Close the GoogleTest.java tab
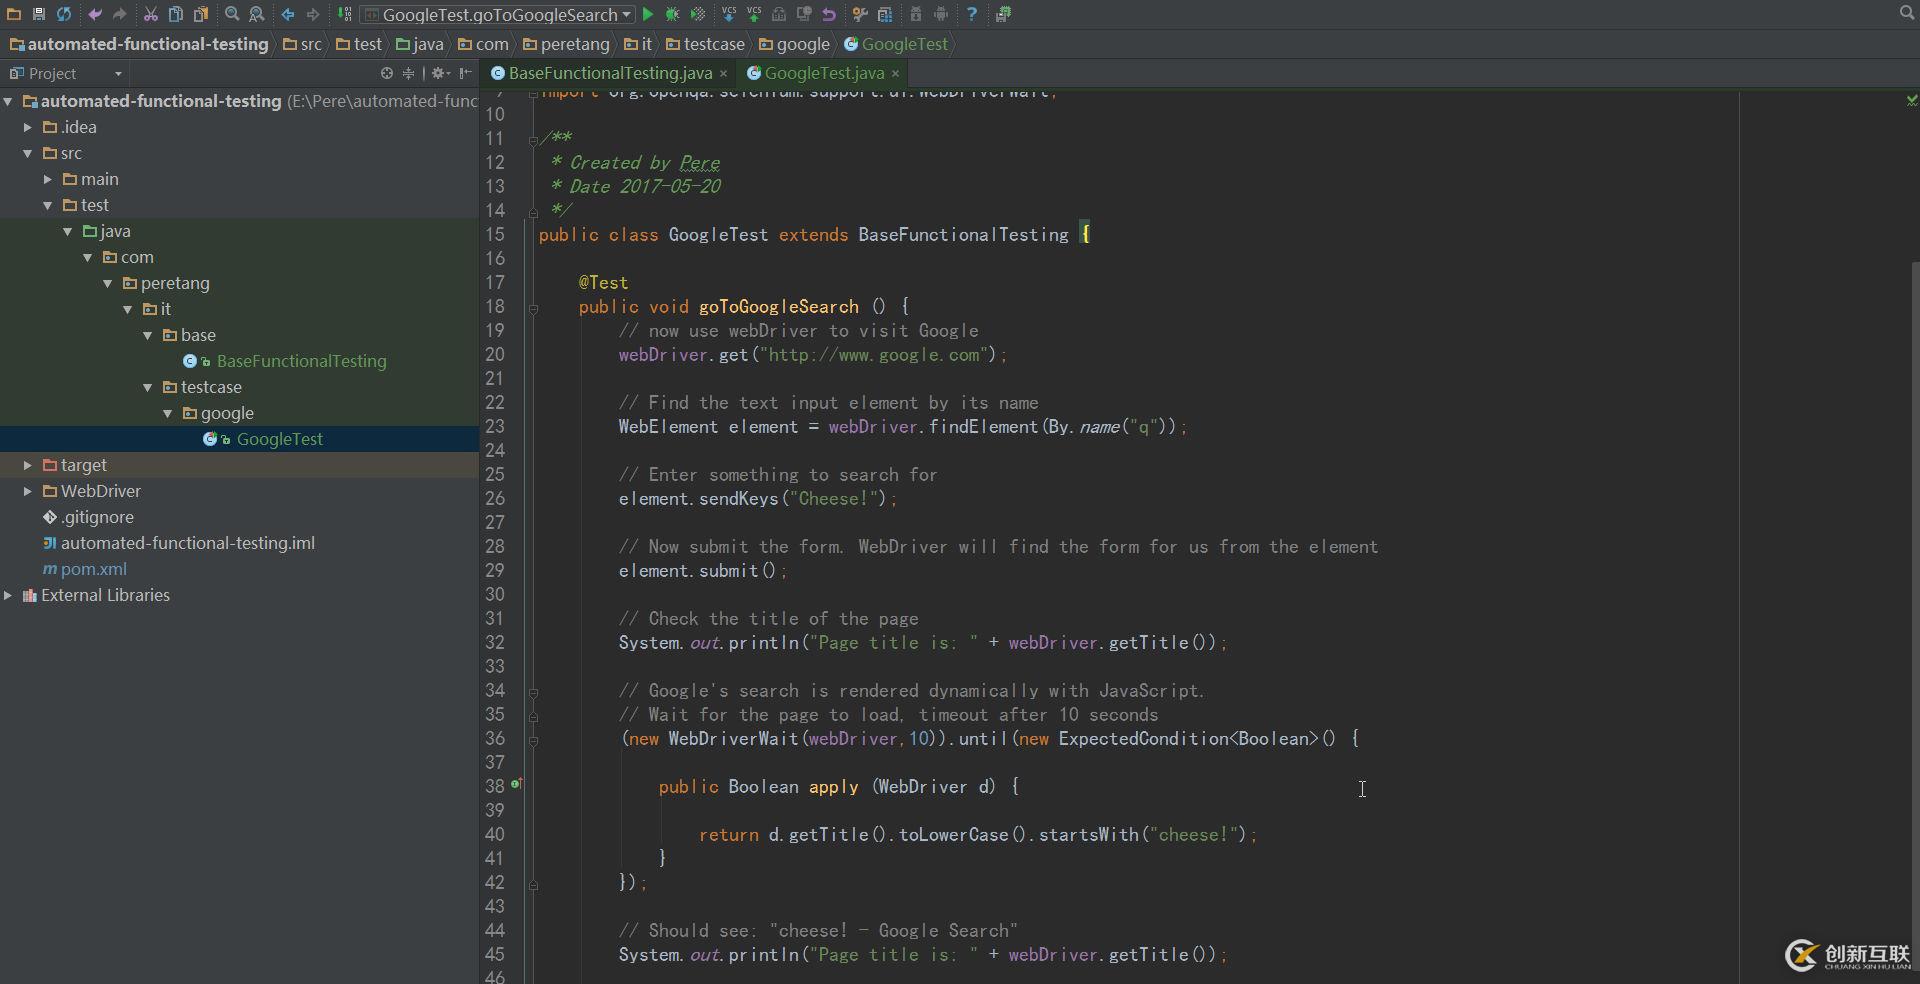The image size is (1920, 984). 895,73
